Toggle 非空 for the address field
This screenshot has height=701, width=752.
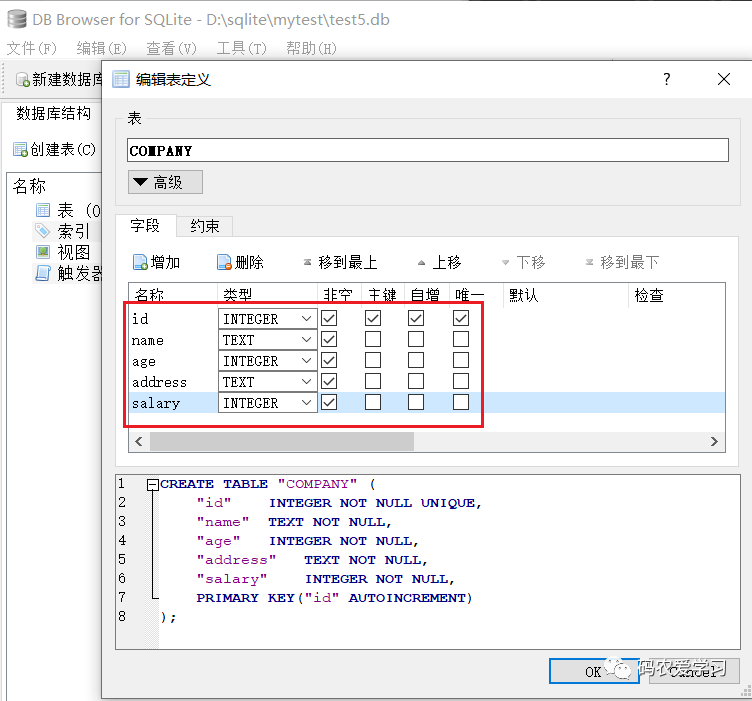coord(329,382)
